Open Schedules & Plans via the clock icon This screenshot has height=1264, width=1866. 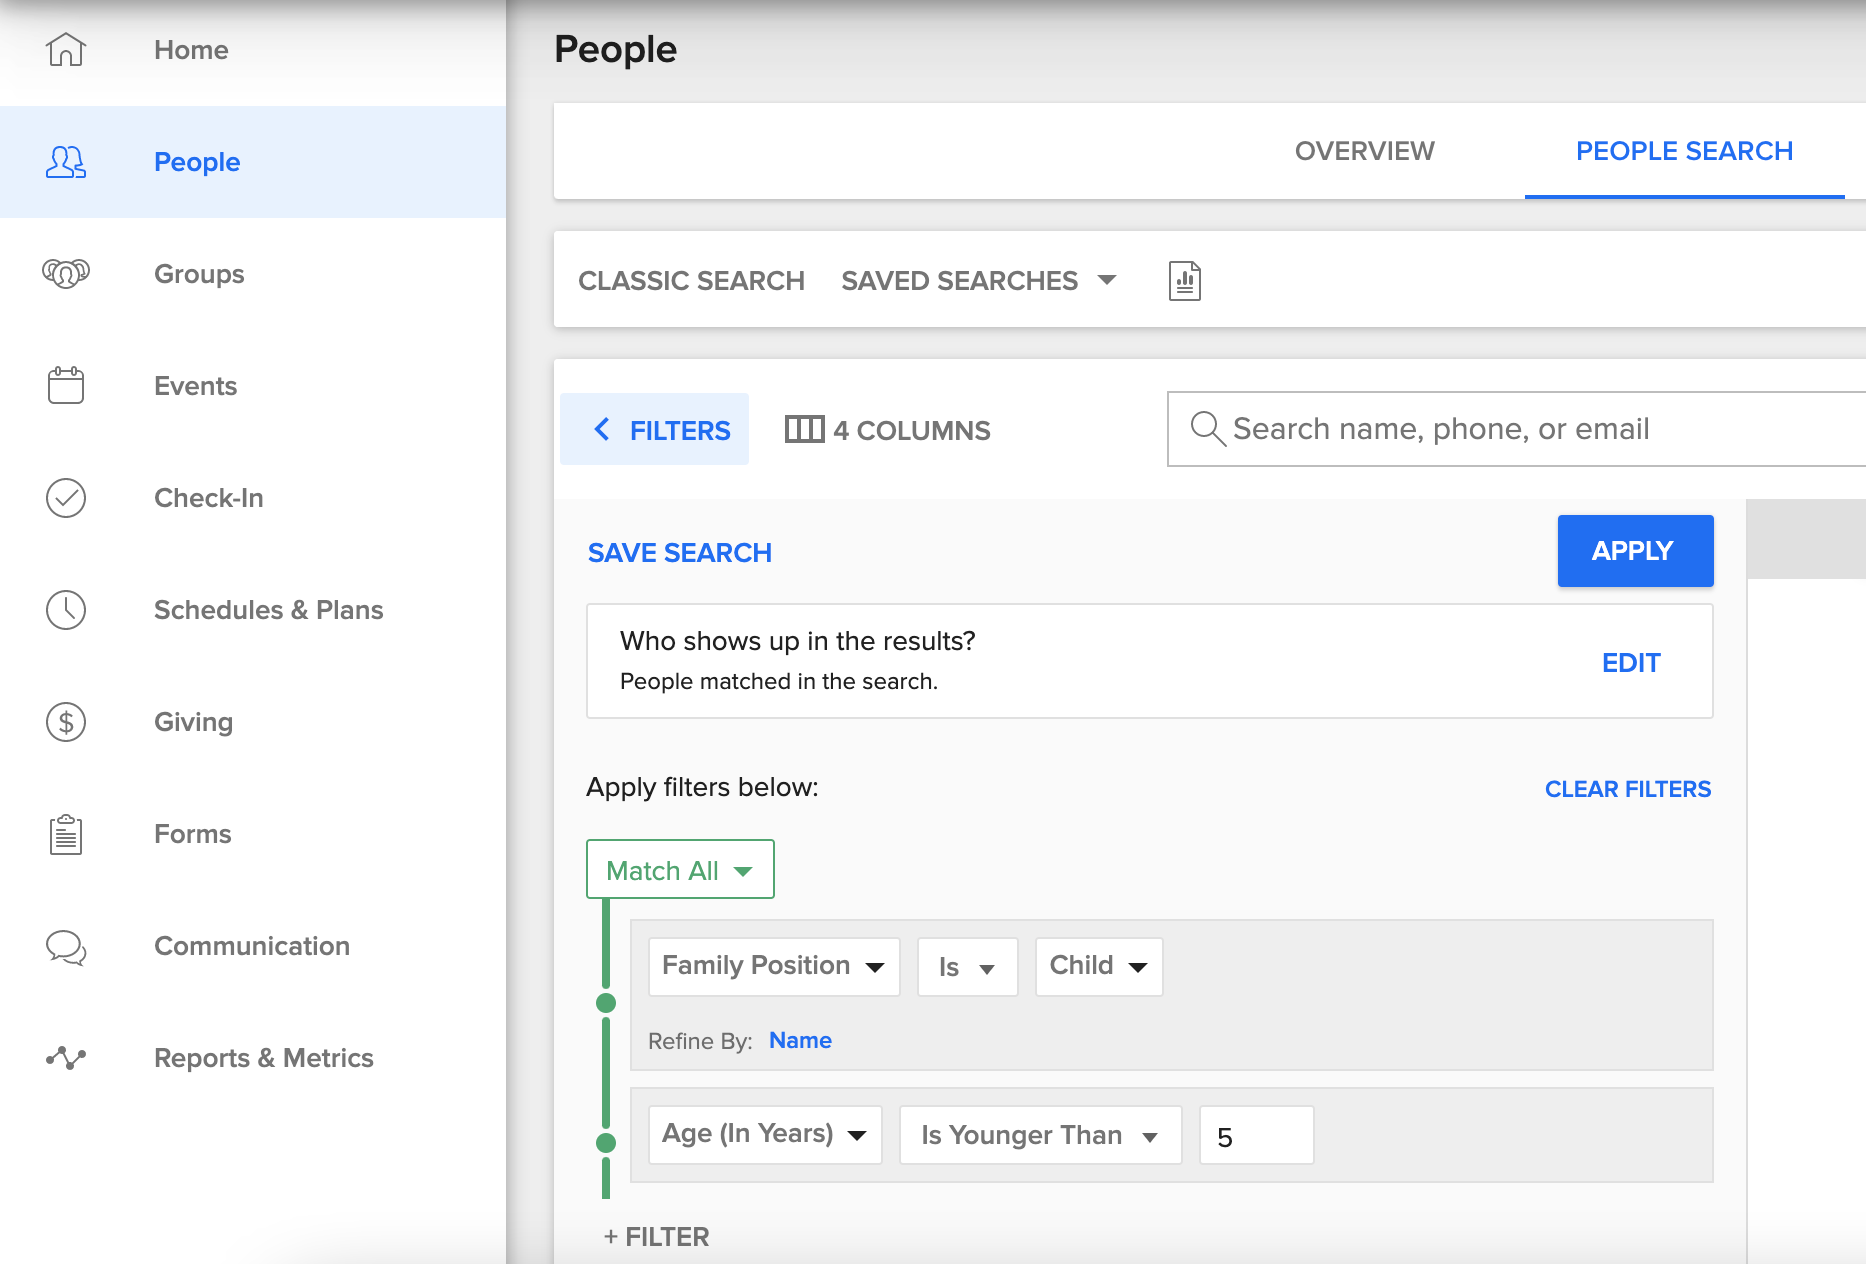pyautogui.click(x=65, y=610)
